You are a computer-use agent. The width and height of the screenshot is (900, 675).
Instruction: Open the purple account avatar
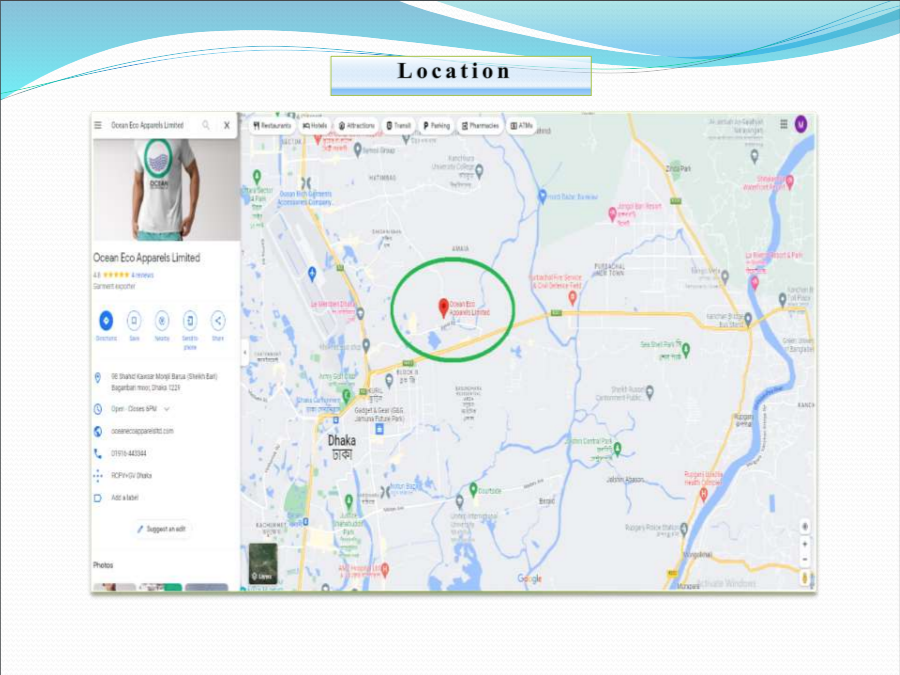801,124
